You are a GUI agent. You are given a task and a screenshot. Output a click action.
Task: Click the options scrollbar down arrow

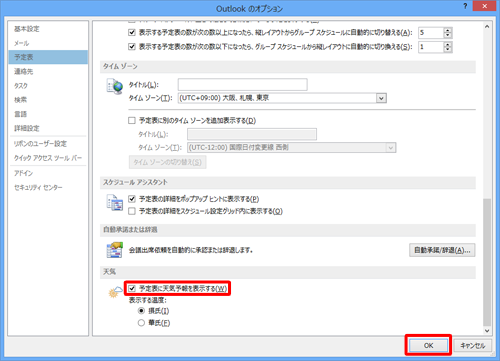pos(487,331)
